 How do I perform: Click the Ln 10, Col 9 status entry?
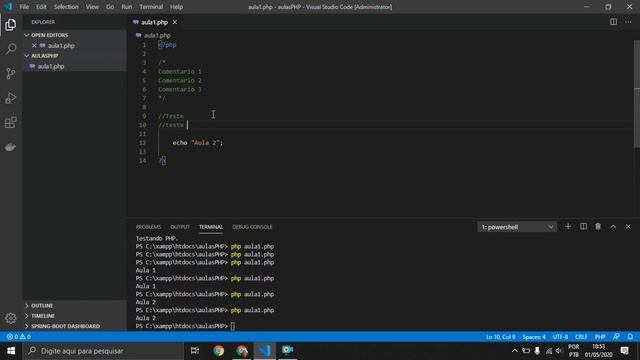tap(500, 337)
